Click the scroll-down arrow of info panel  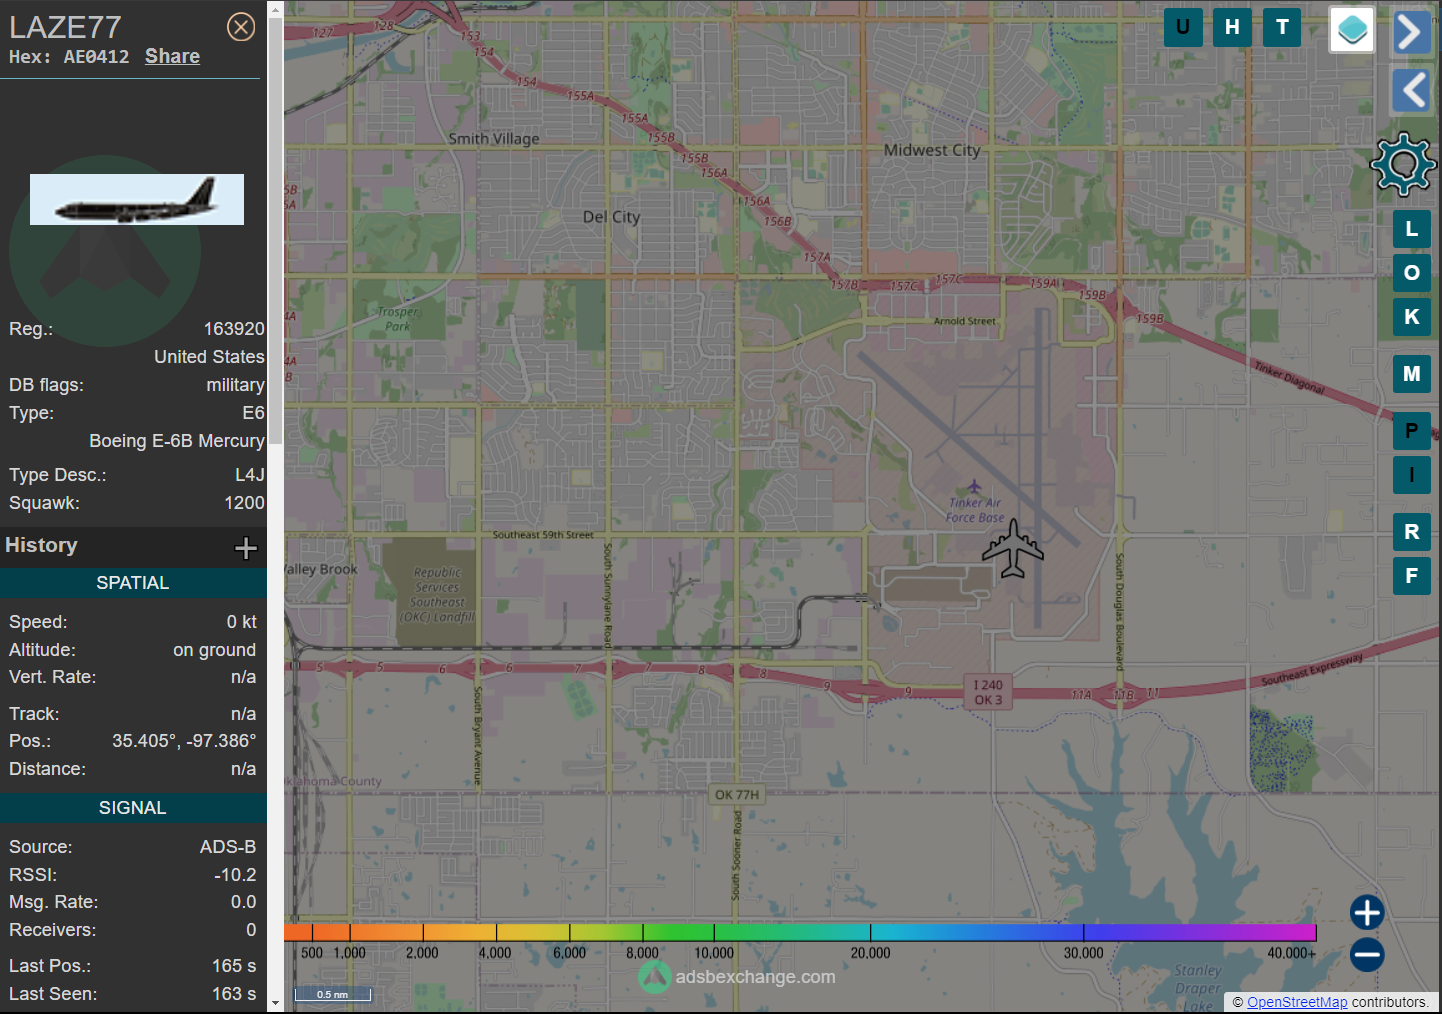(x=275, y=1004)
